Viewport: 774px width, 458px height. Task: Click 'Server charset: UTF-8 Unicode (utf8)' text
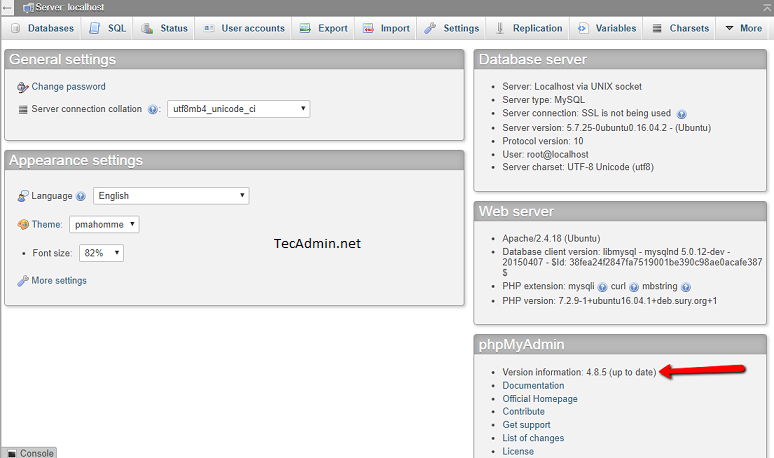[578, 167]
